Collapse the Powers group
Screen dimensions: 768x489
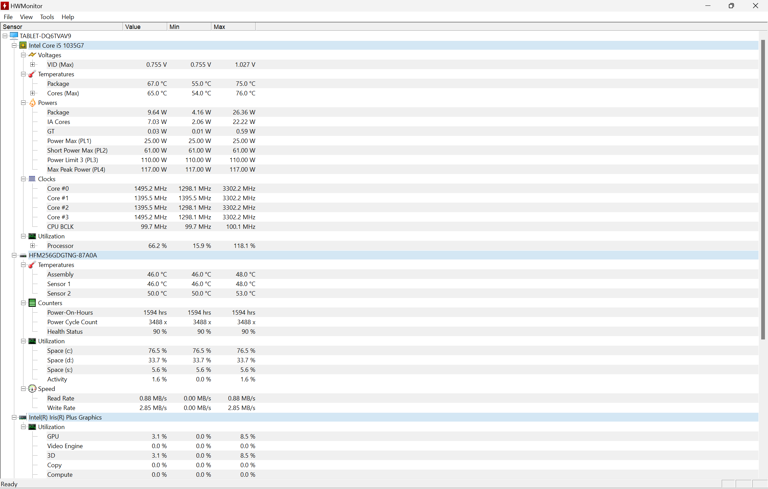coord(23,102)
